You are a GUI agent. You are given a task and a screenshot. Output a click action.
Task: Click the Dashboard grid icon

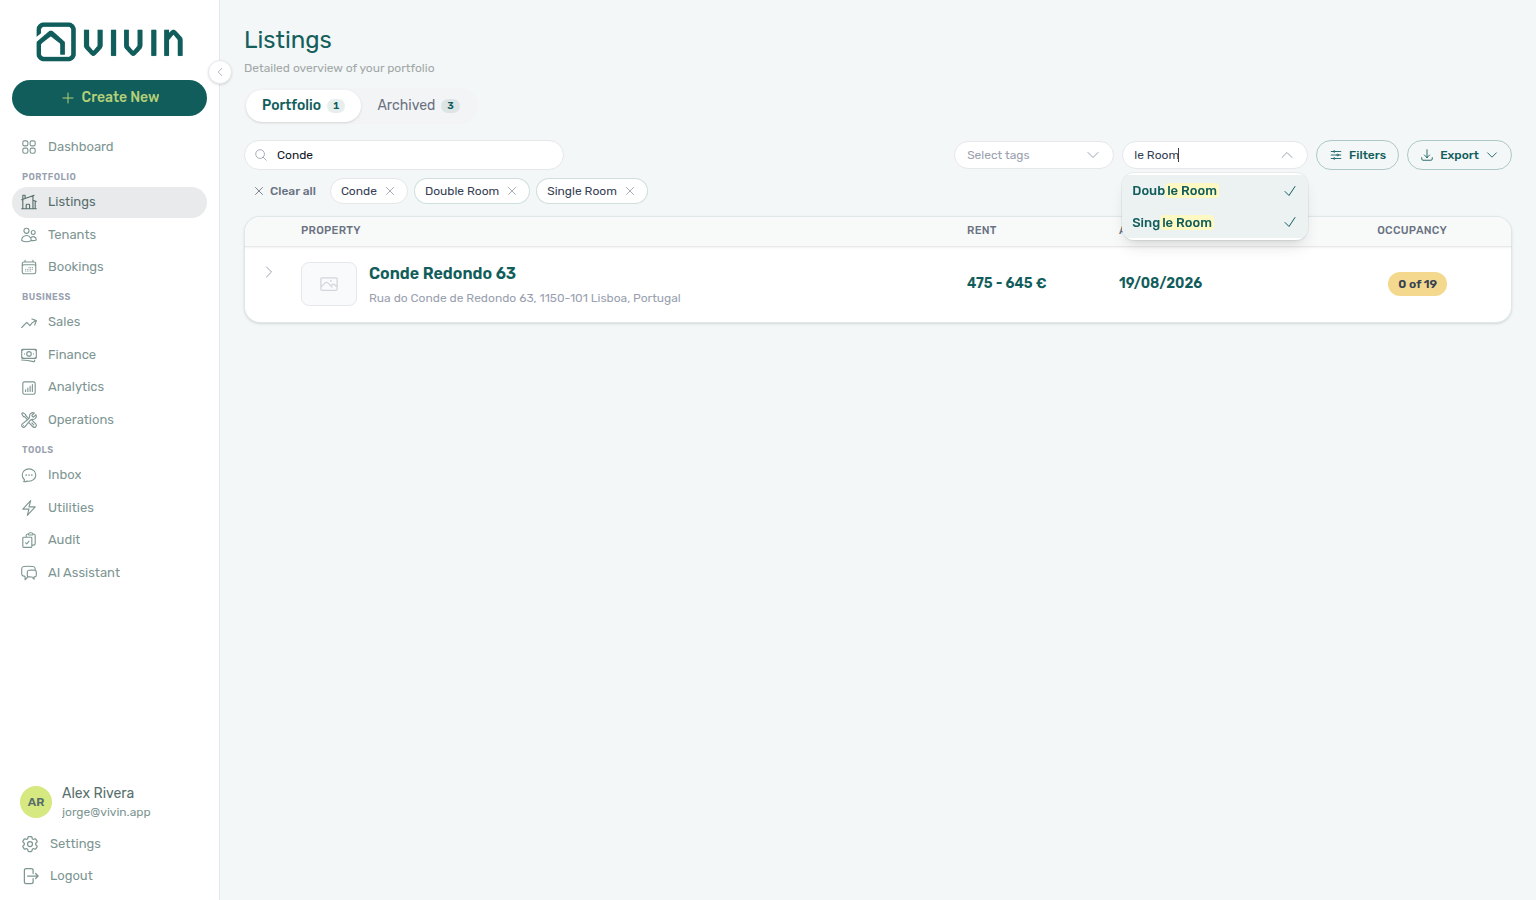pyautogui.click(x=29, y=147)
